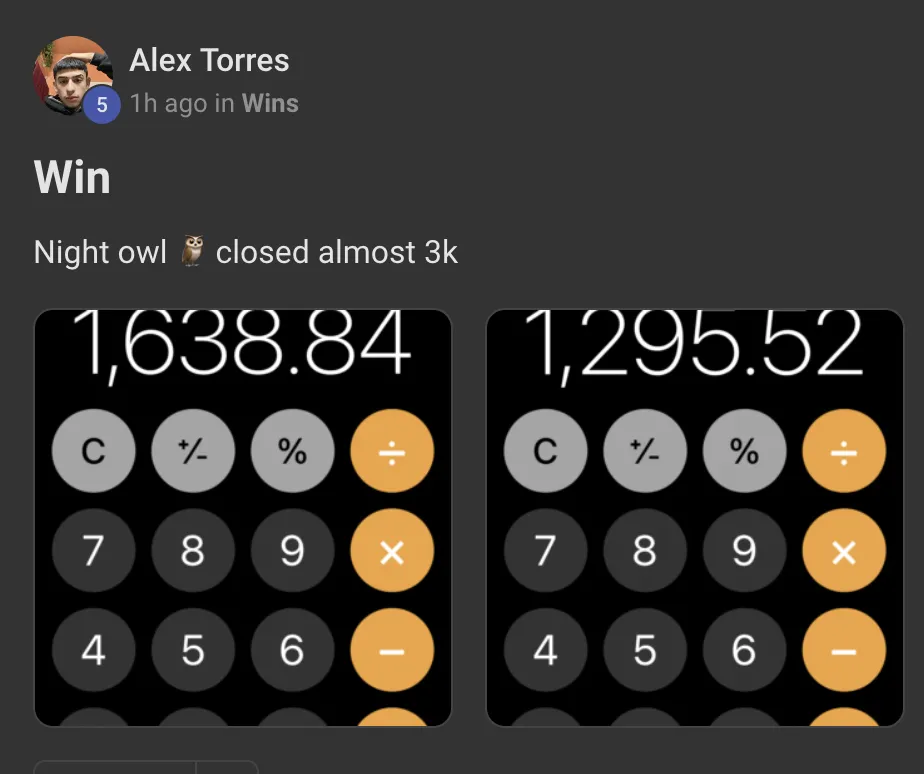This screenshot has height=774, width=924.
Task: Click the percent key in left calculator
Action: pyautogui.click(x=292, y=451)
